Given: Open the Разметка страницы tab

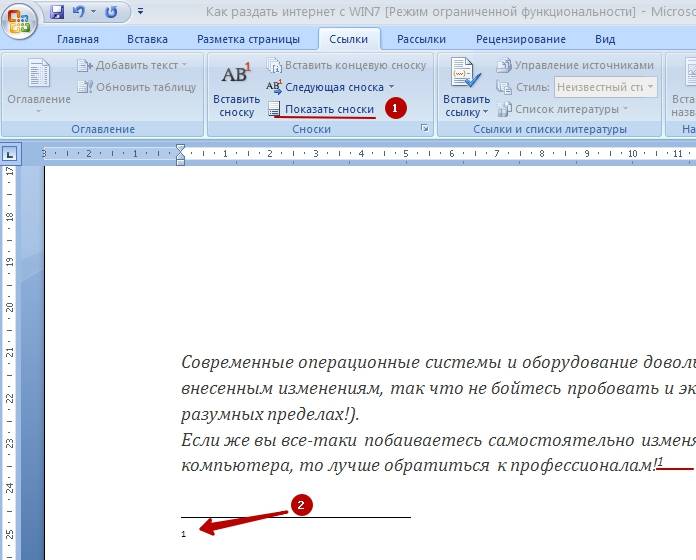Looking at the screenshot, I should point(248,39).
